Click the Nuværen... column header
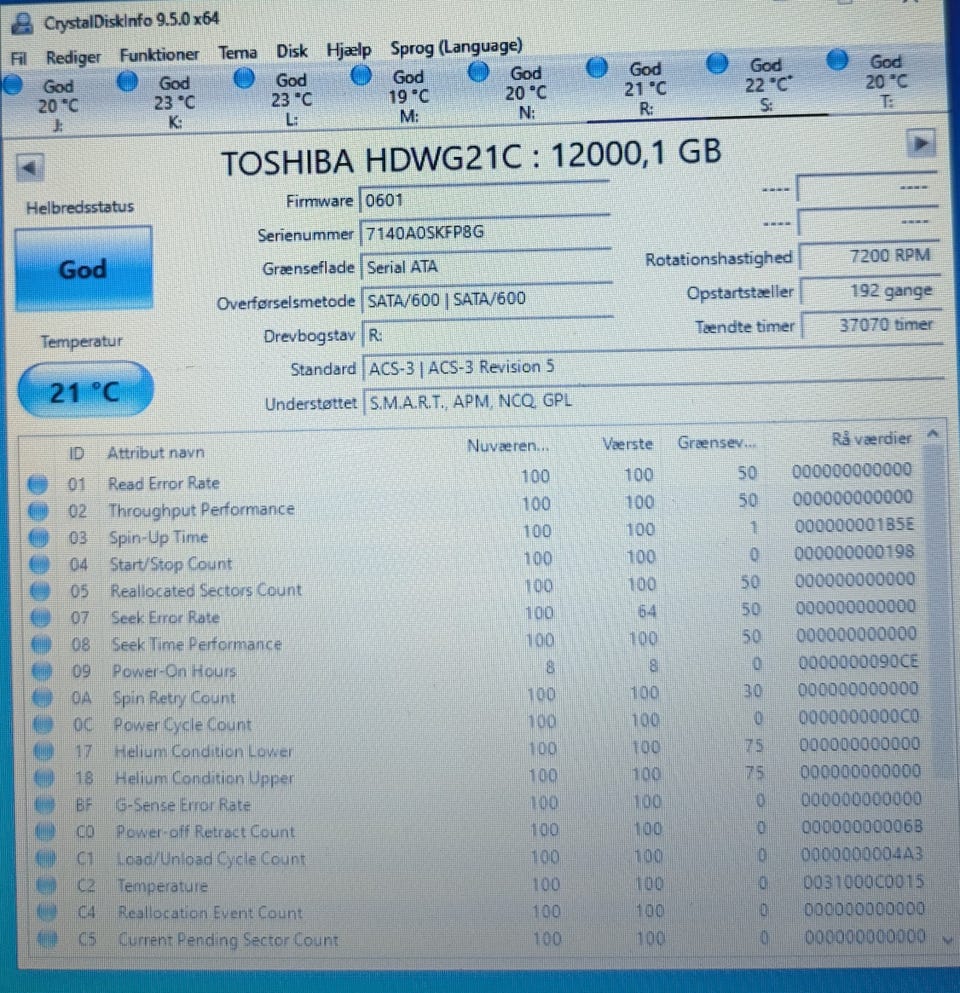960x993 pixels. coord(508,446)
